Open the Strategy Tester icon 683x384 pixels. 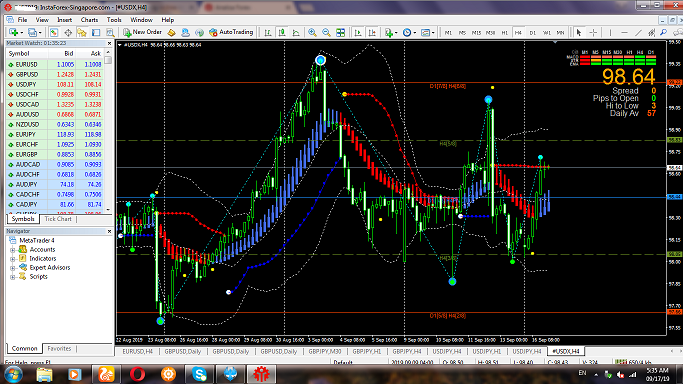pyautogui.click(x=110, y=32)
